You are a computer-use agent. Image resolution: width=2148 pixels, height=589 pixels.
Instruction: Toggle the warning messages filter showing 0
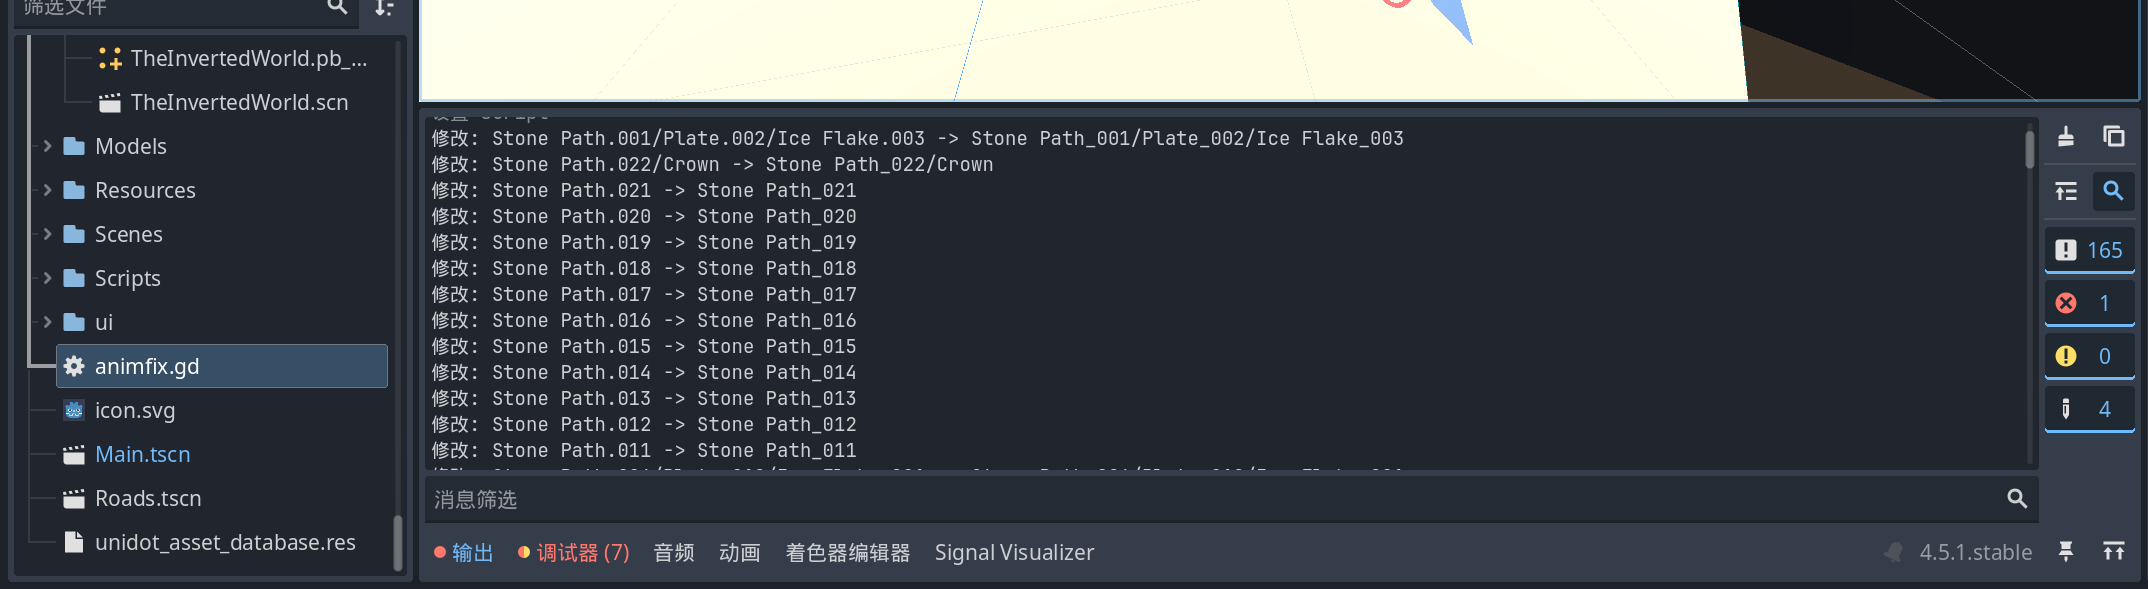coord(2089,355)
